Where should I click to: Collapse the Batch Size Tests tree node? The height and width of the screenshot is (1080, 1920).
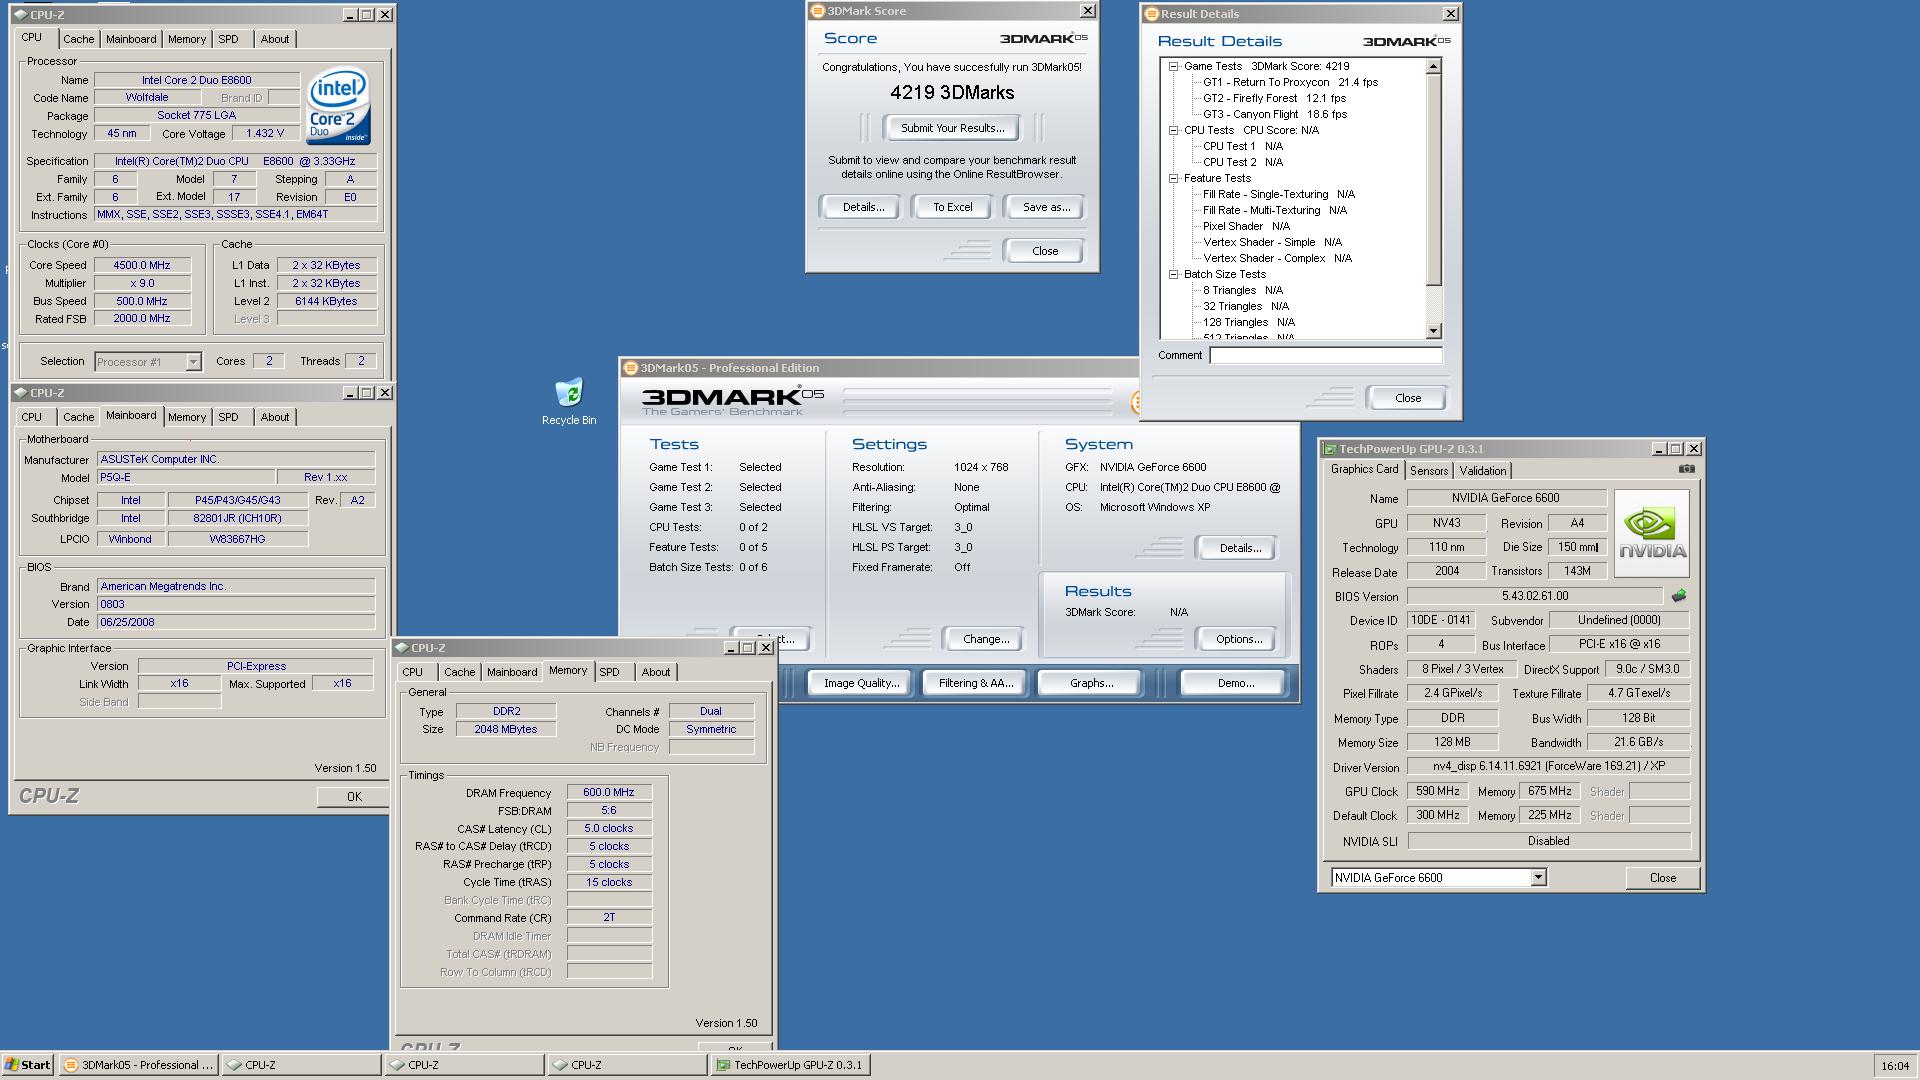pyautogui.click(x=1174, y=274)
